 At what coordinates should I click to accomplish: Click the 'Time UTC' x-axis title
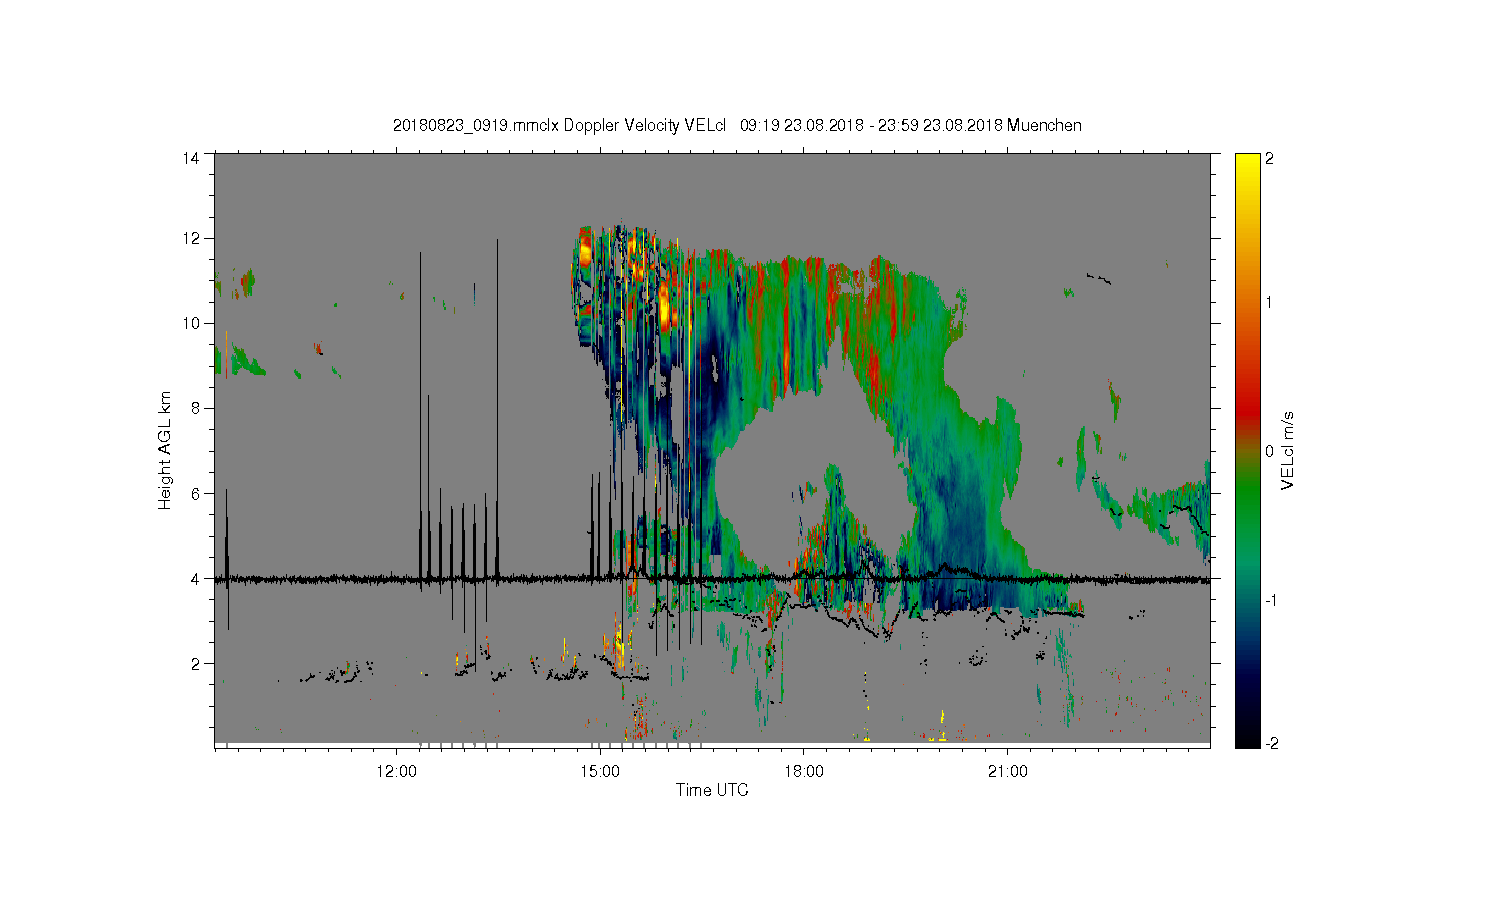click(712, 790)
